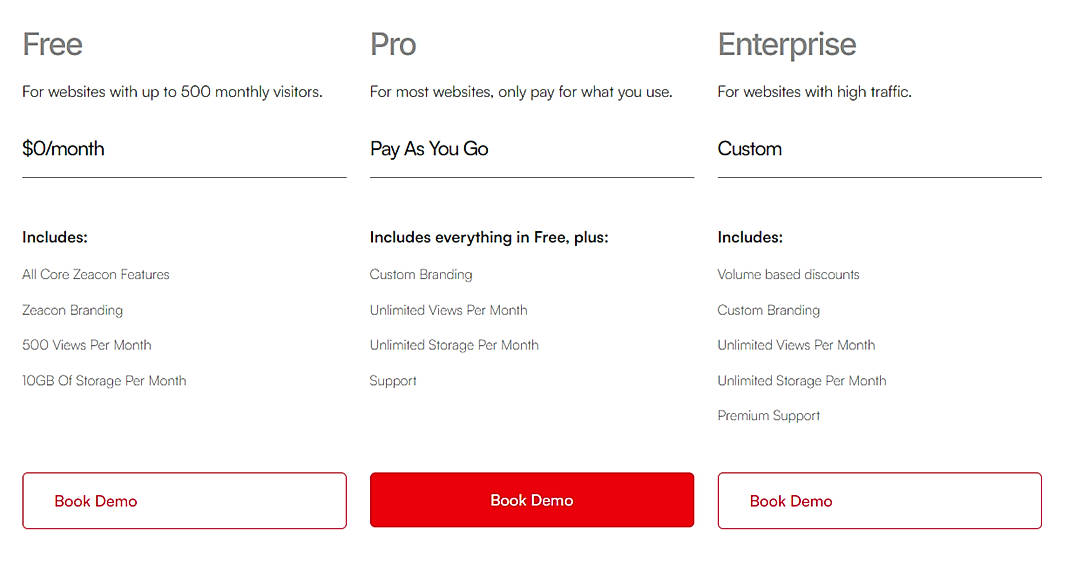
Task: Click '10GB Of Storage Per Month' item
Action: coord(104,381)
